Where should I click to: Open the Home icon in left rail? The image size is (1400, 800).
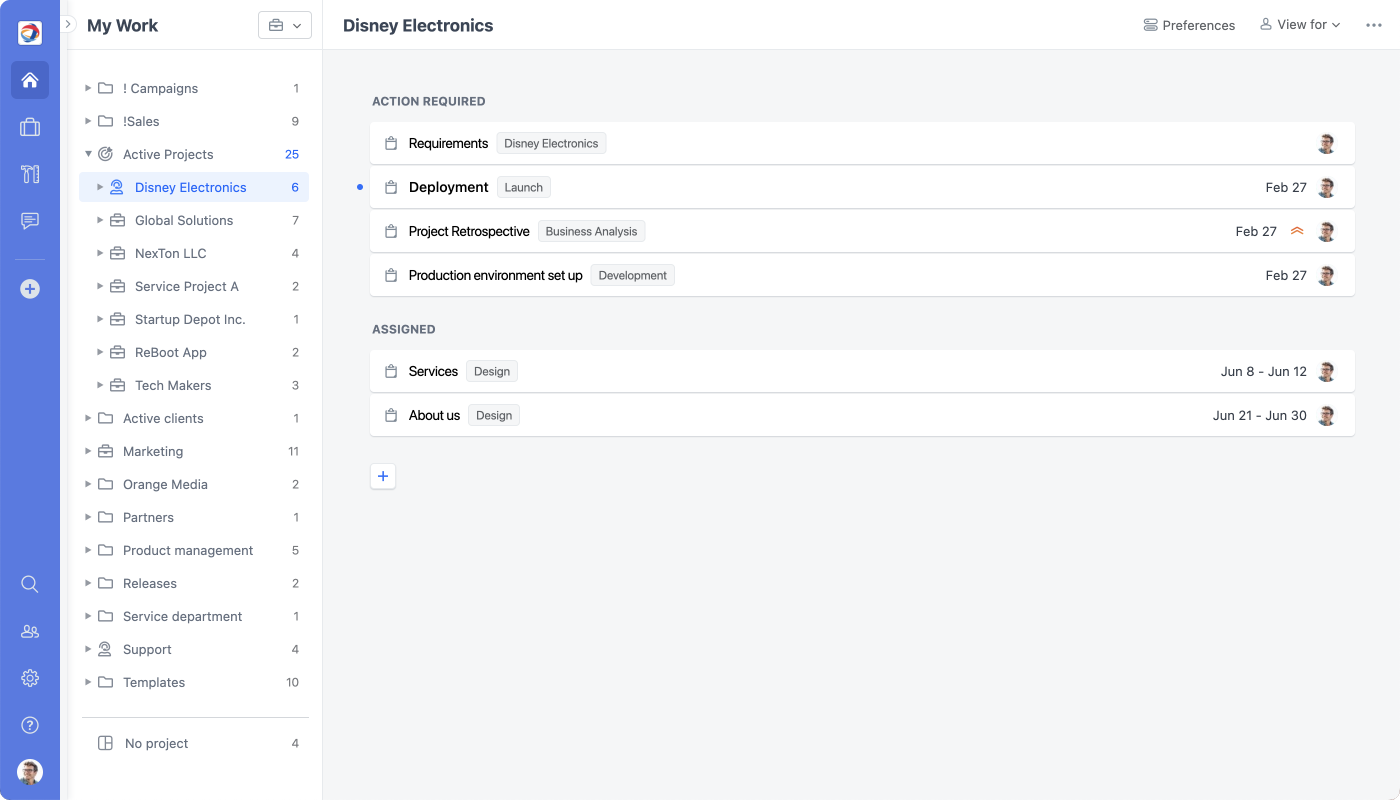30,80
